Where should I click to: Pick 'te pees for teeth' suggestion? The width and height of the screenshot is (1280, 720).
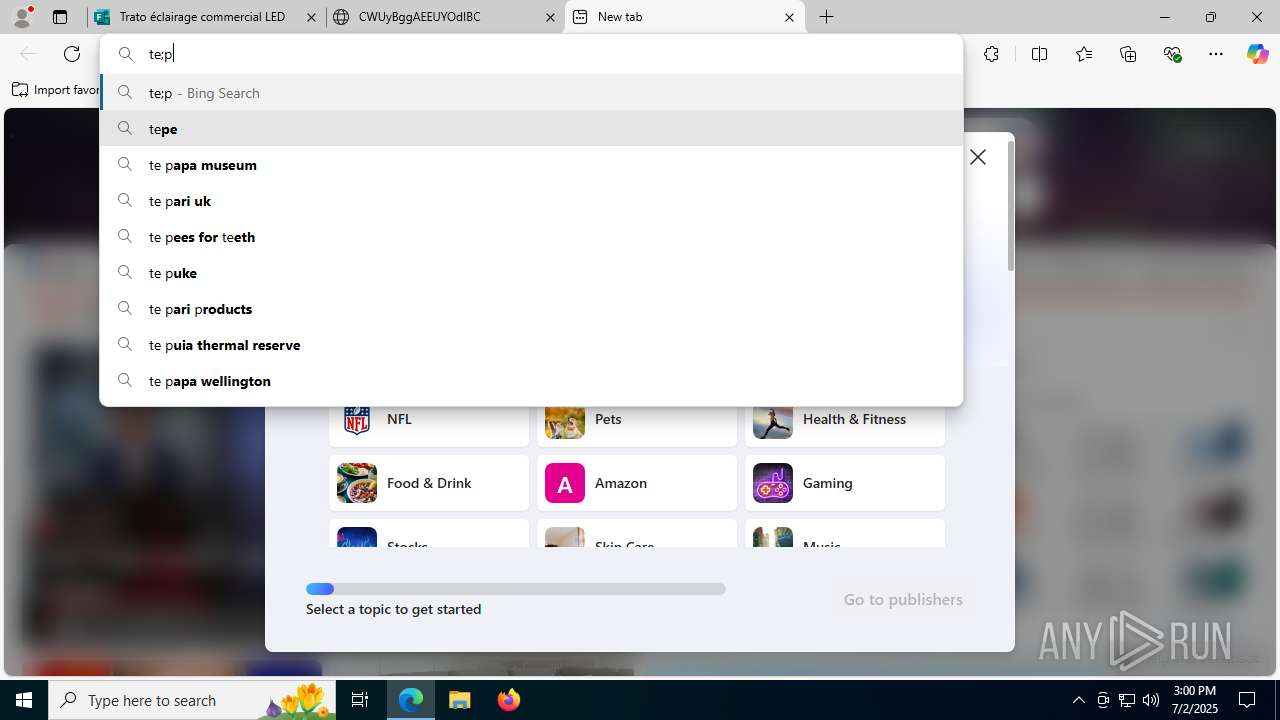point(531,236)
